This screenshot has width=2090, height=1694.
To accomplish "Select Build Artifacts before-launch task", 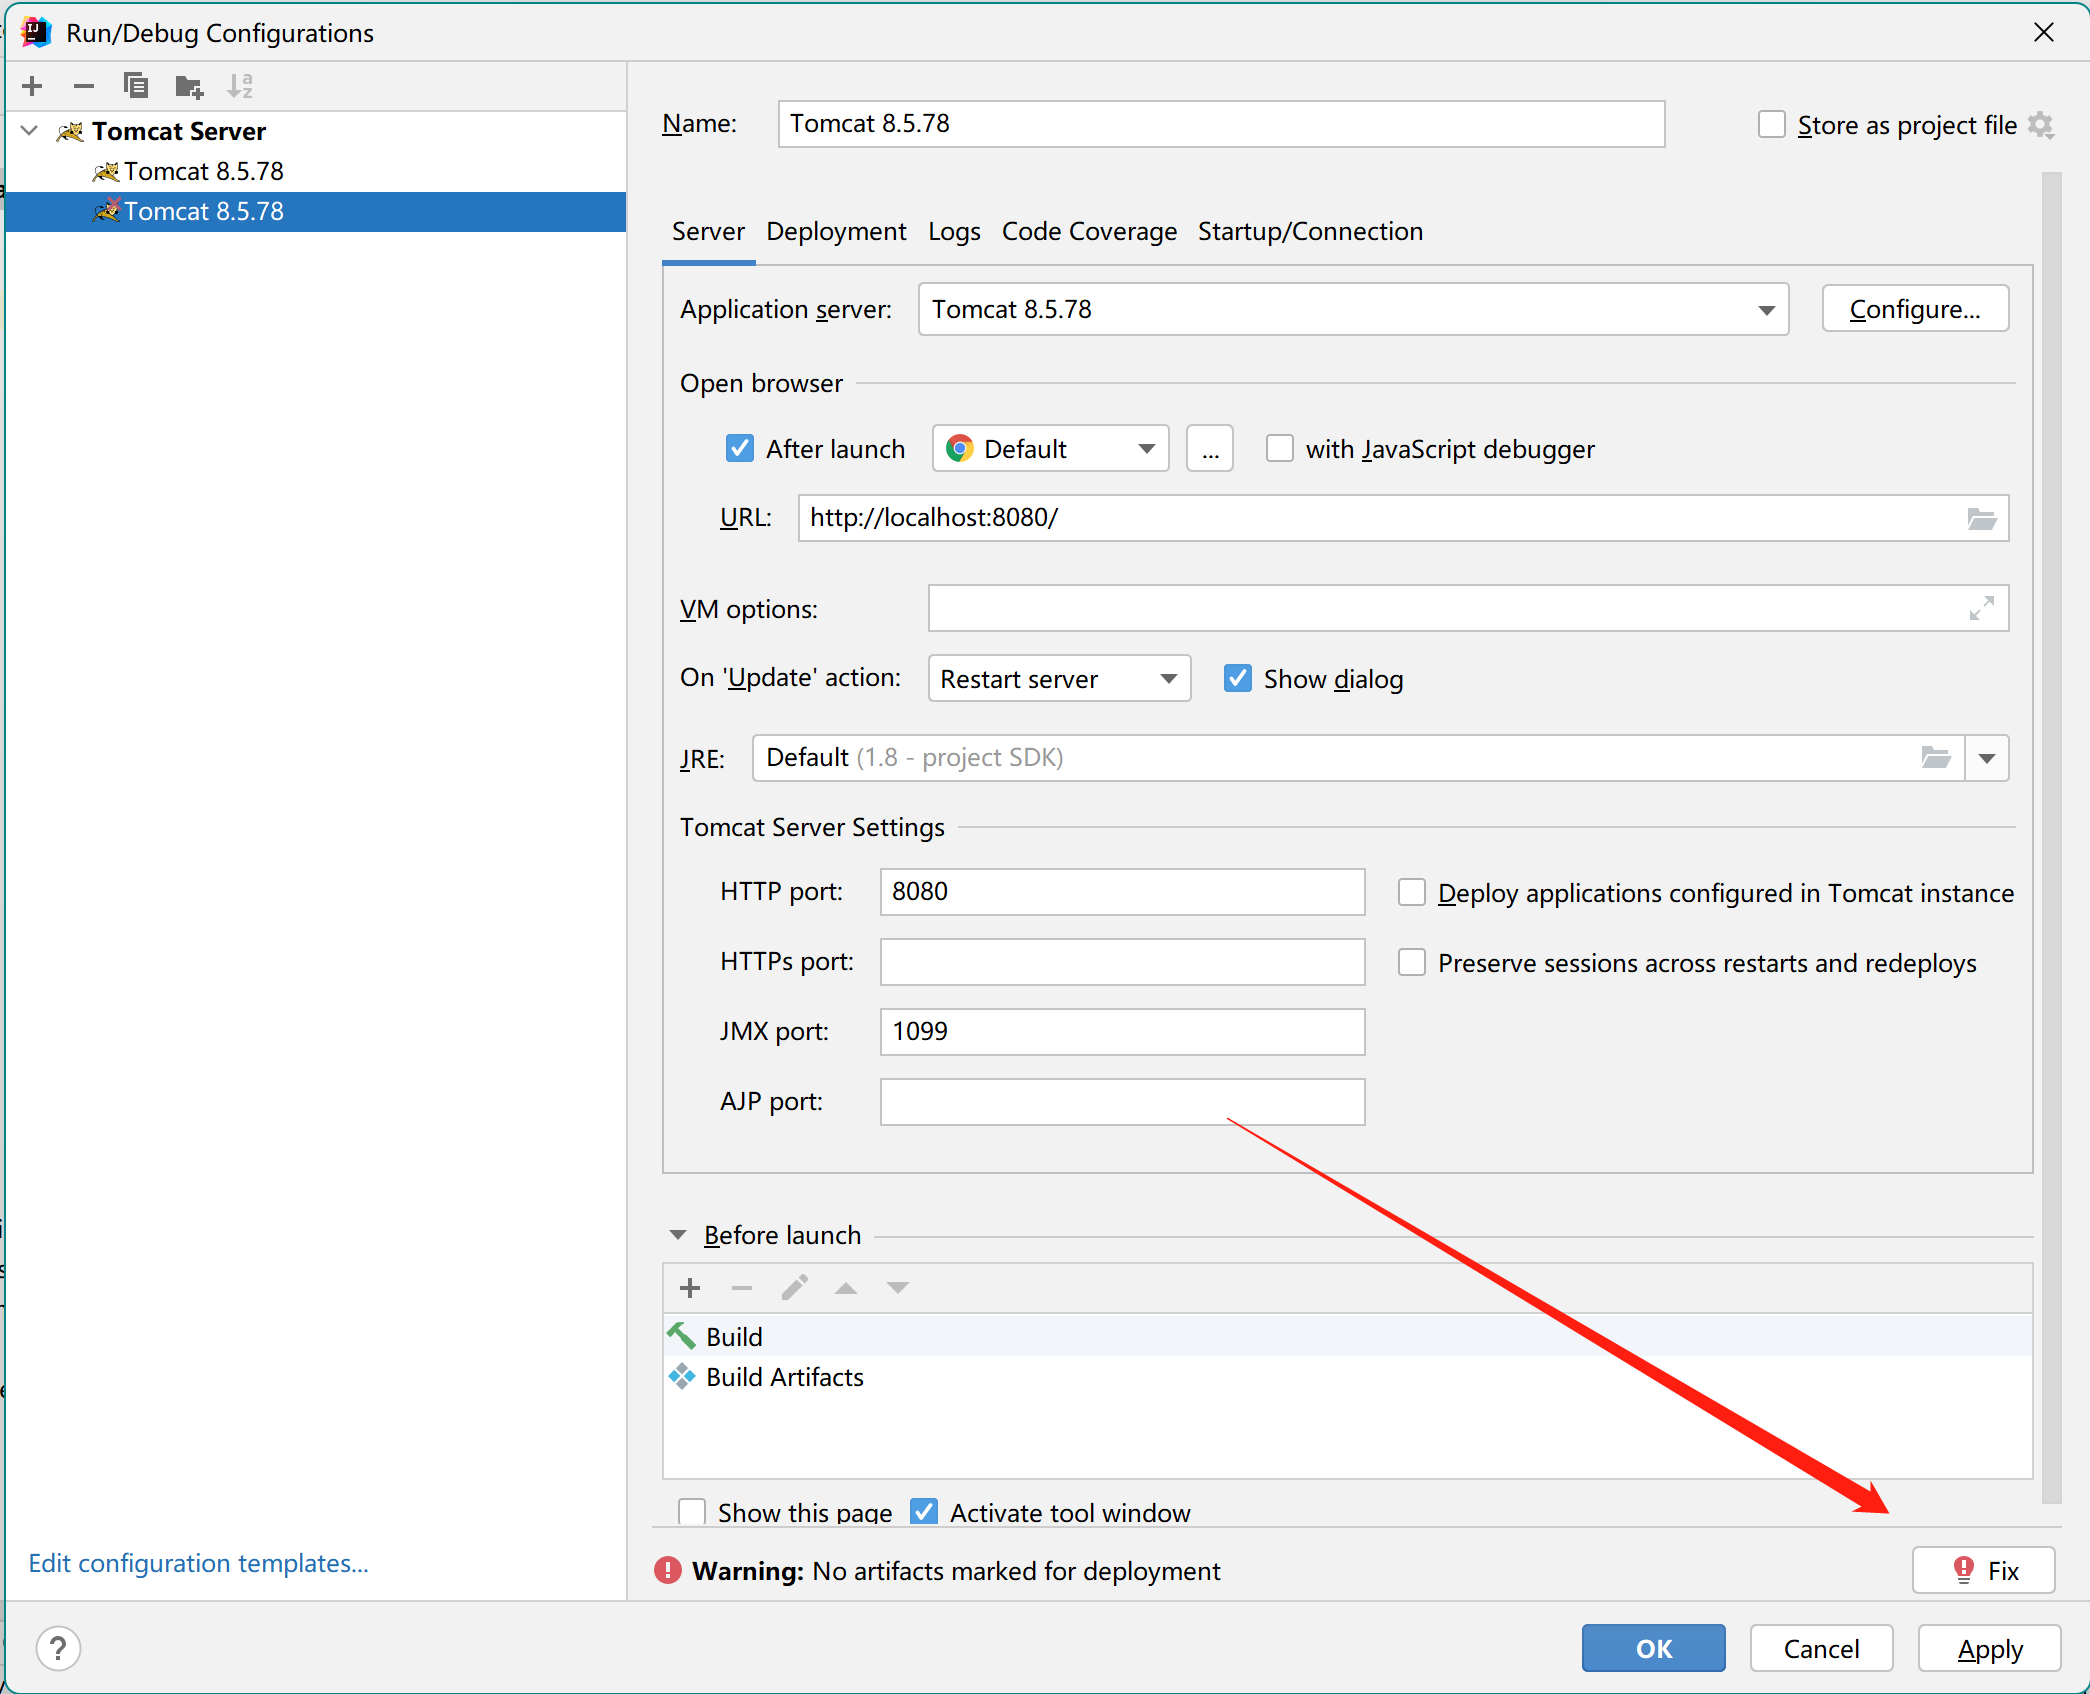I will click(1347, 1377).
